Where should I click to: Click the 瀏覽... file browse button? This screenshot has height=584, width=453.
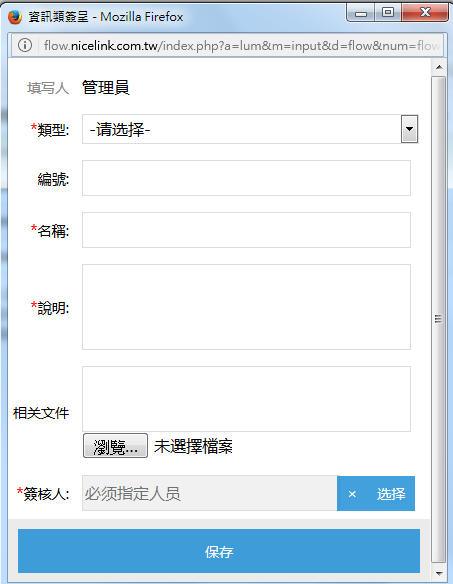115,445
